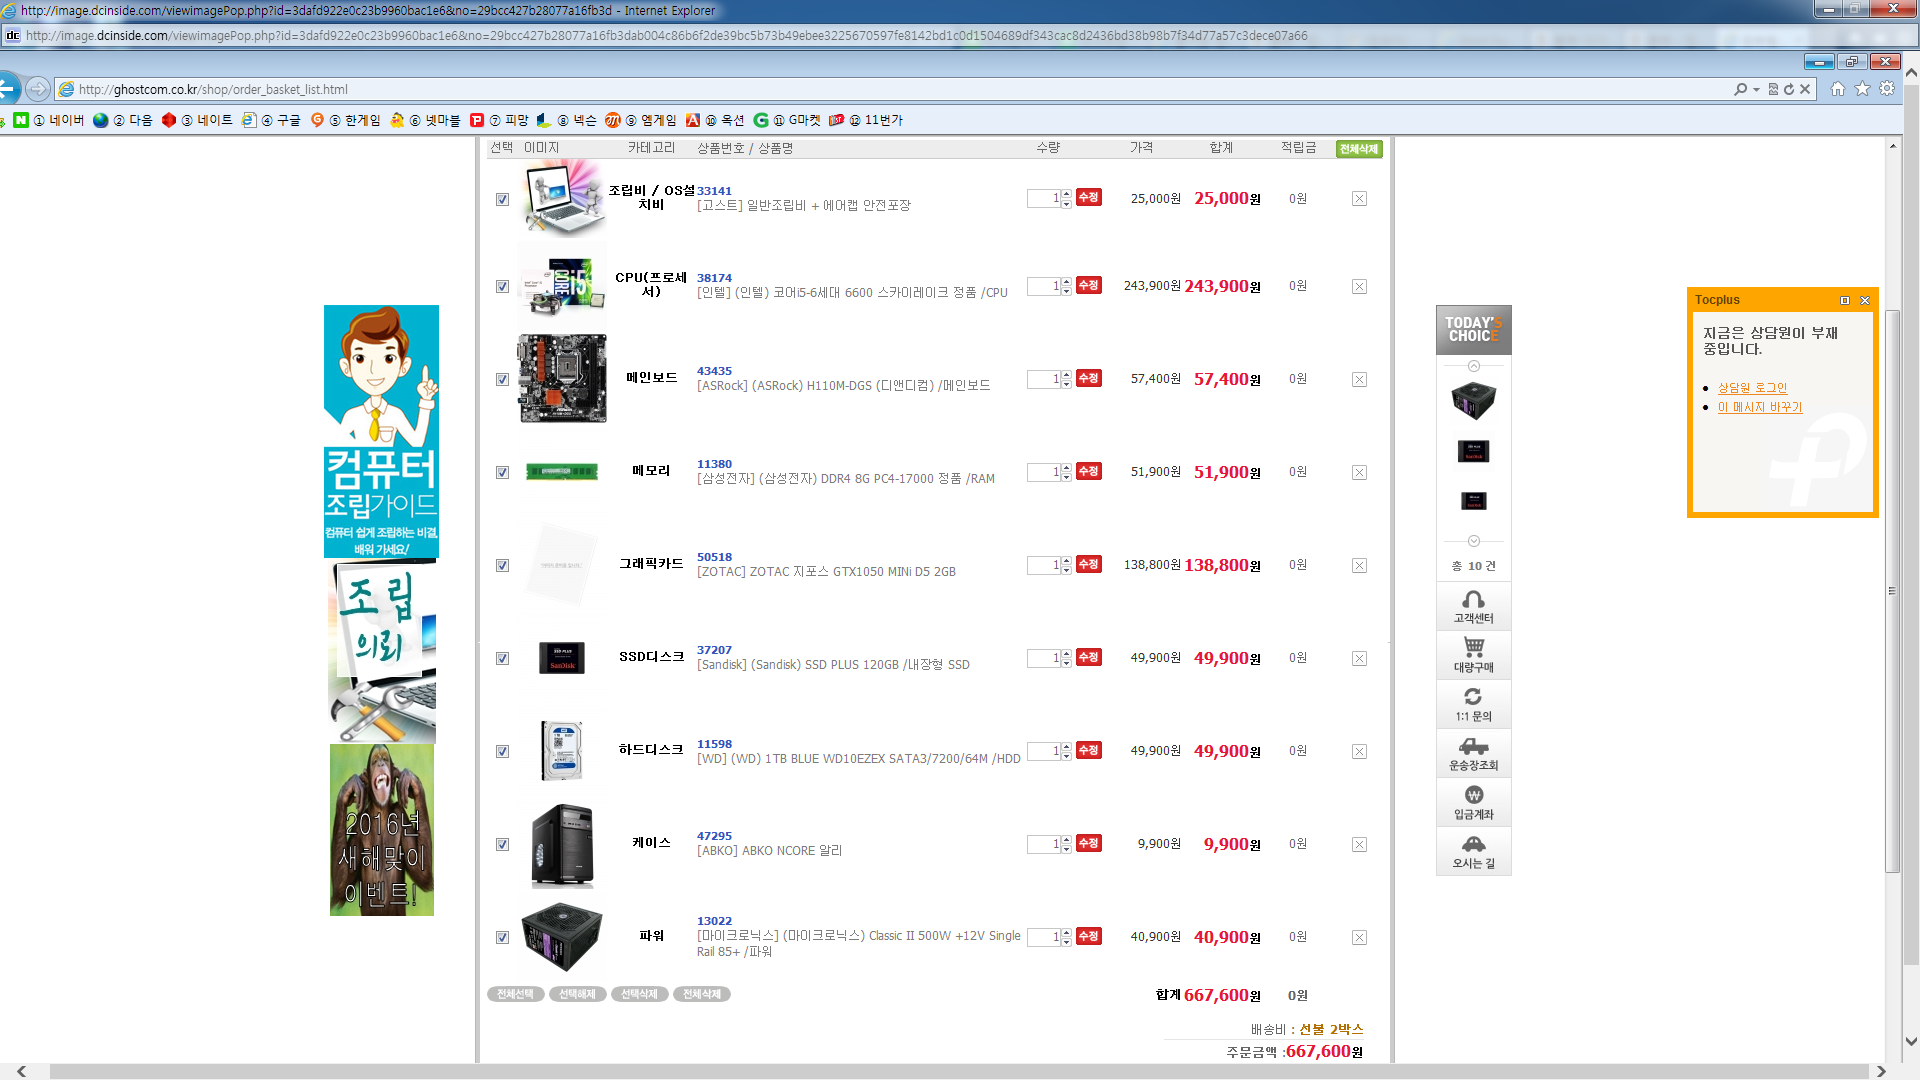Click the 1:1 문의 refresh icon
The image size is (1920, 1080).
click(1473, 697)
